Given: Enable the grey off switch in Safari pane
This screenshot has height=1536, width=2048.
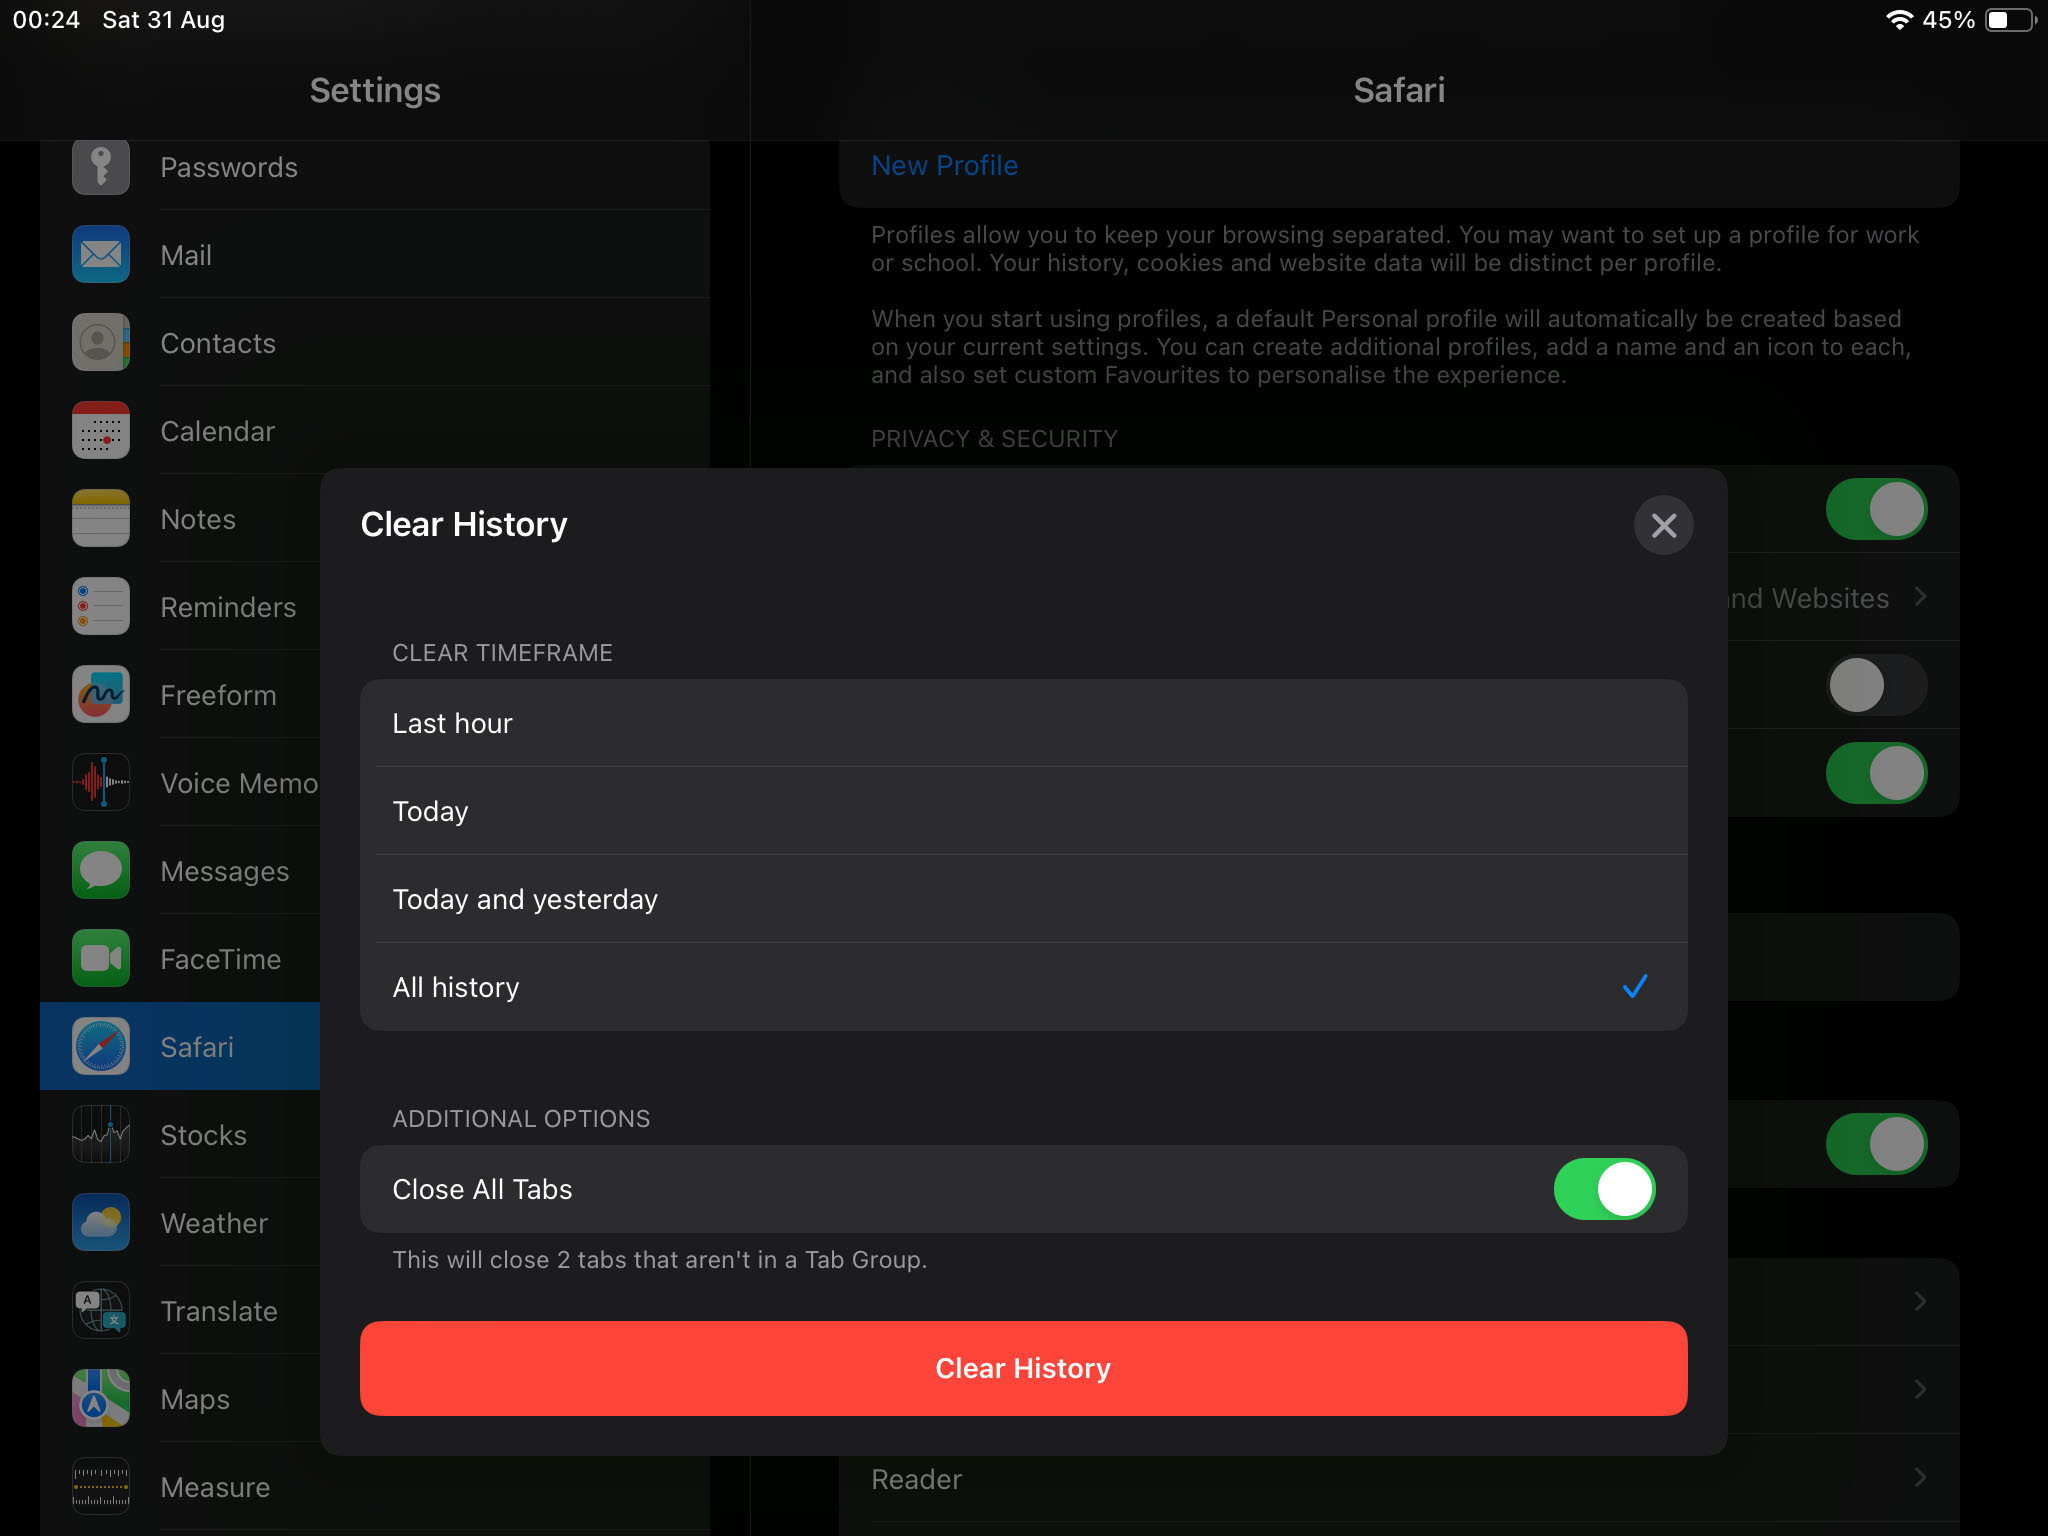Looking at the screenshot, I should pos(1877,685).
